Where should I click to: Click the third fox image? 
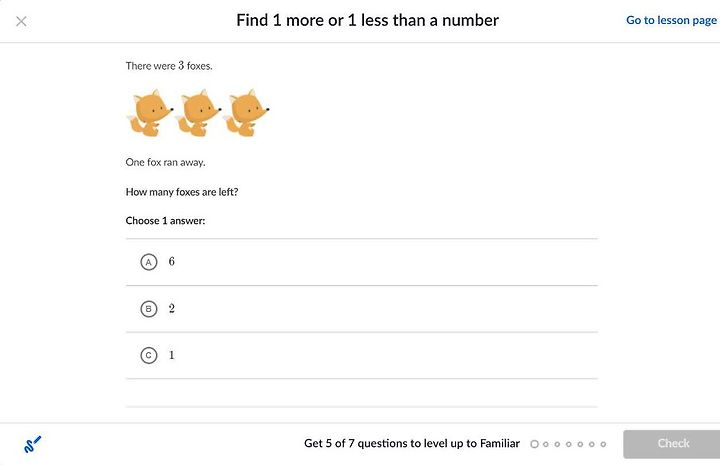pos(246,113)
